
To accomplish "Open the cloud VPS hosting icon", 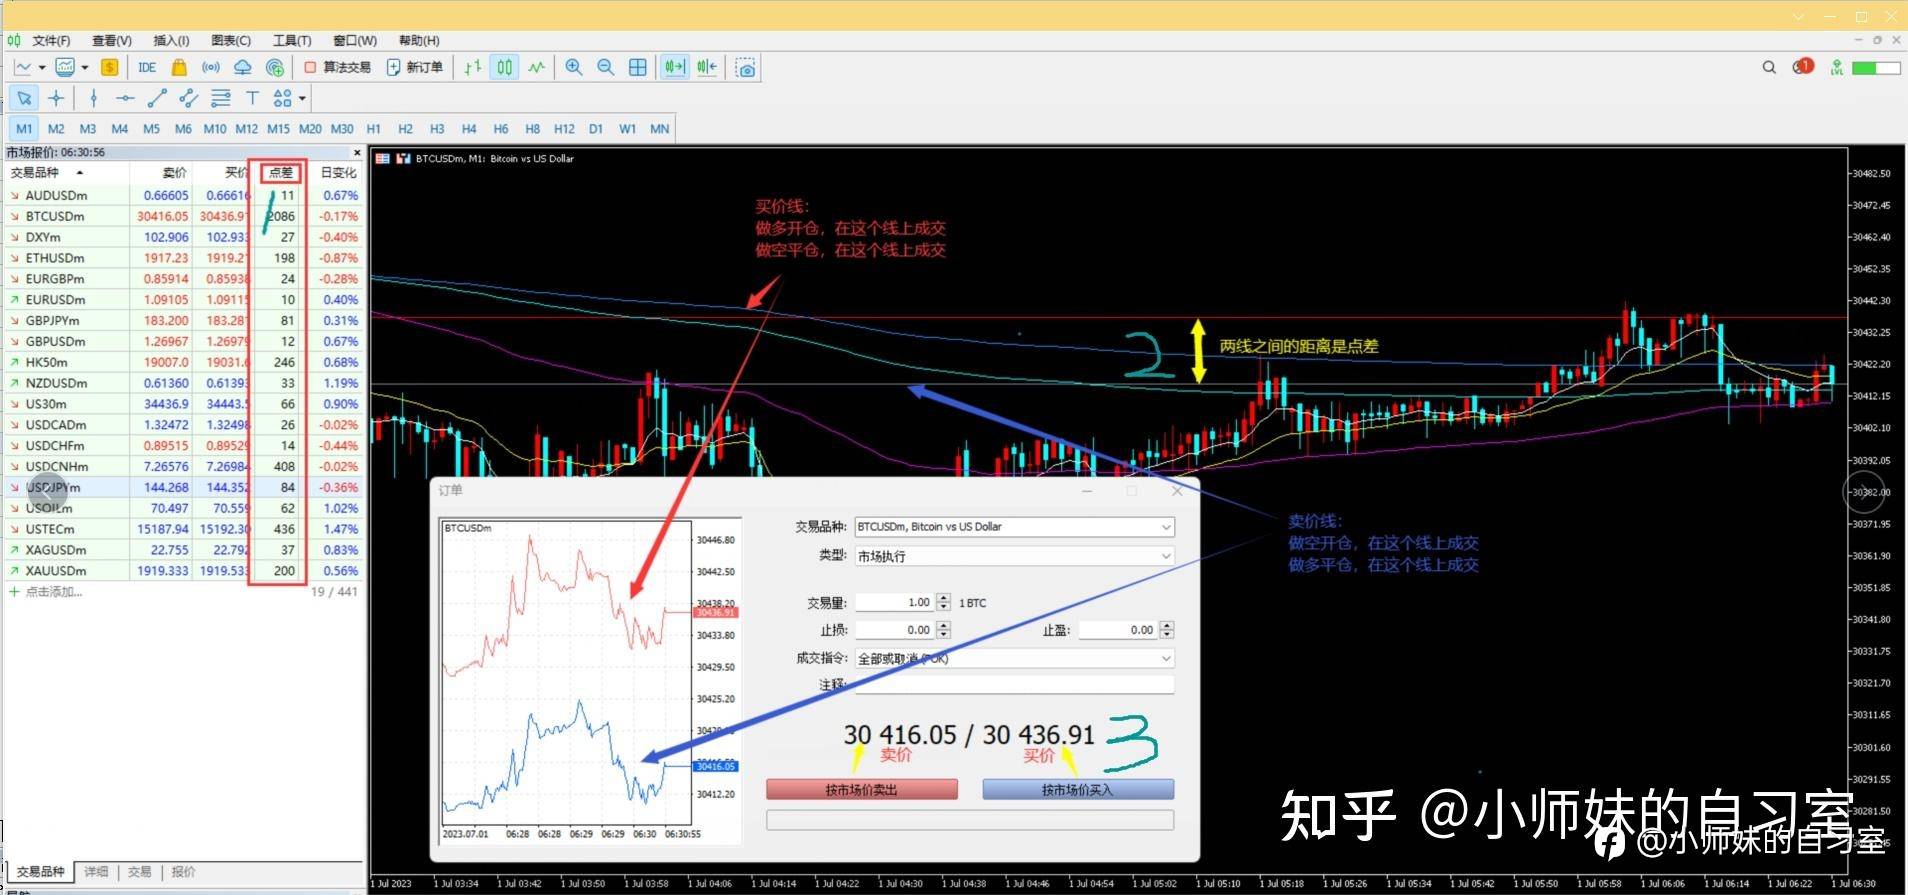I will coord(242,67).
